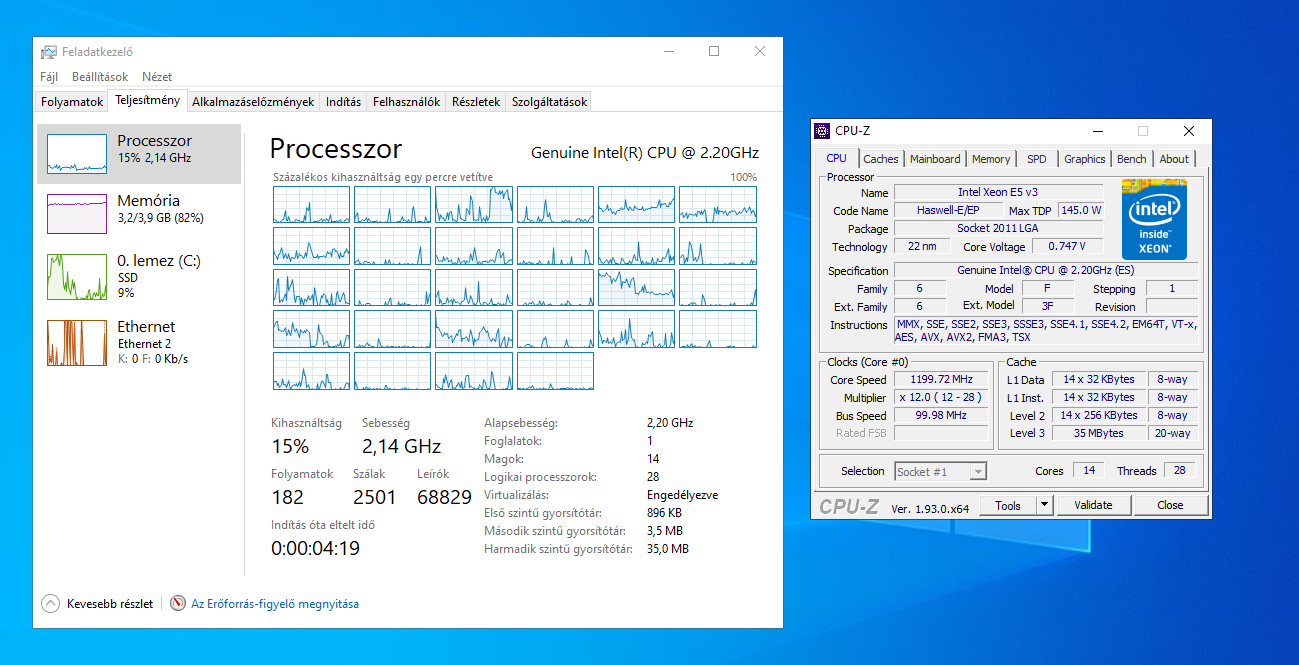Switch to the Szolgáltatások tab
The height and width of the screenshot is (665, 1299).
549,102
